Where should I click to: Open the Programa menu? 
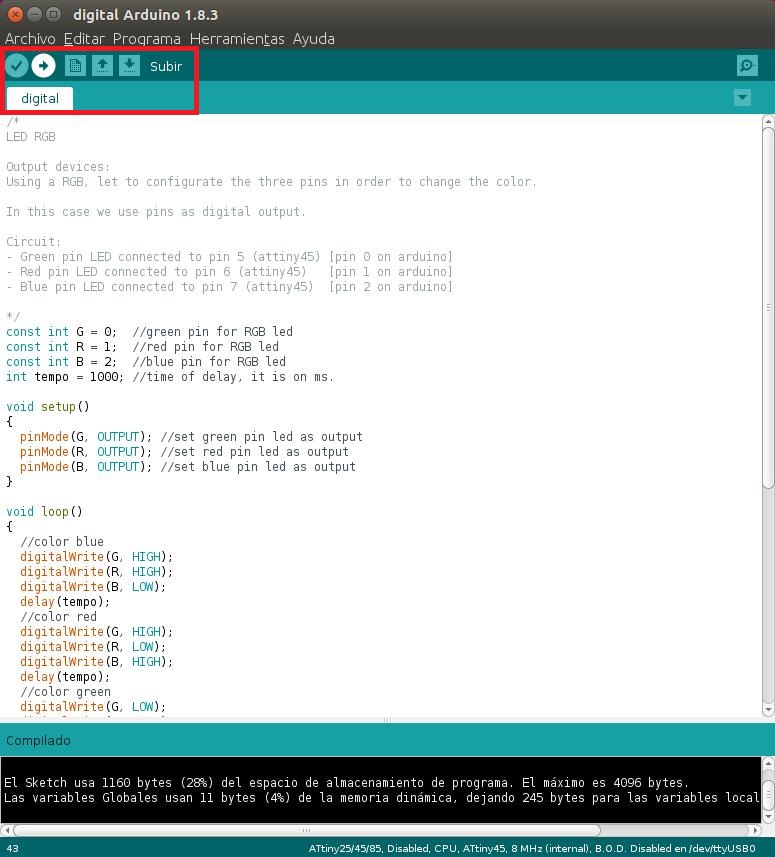tap(146, 39)
